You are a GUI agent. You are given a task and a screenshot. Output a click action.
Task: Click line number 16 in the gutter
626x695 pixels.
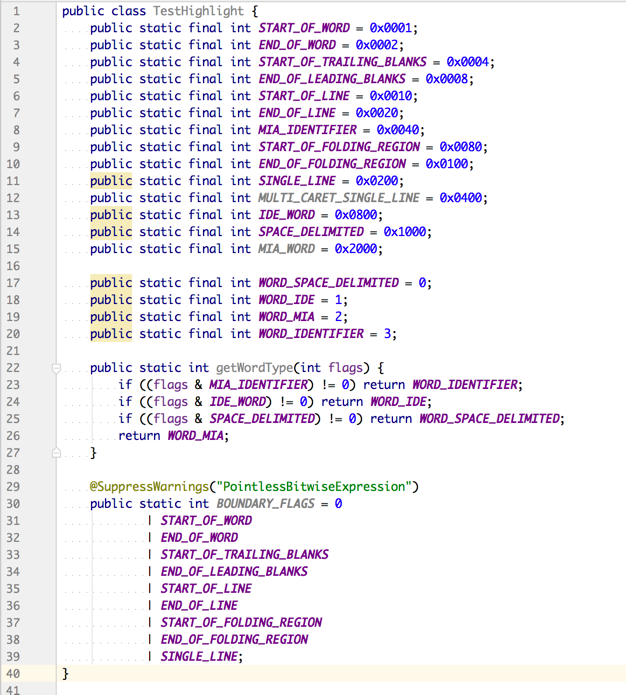[x=13, y=266]
